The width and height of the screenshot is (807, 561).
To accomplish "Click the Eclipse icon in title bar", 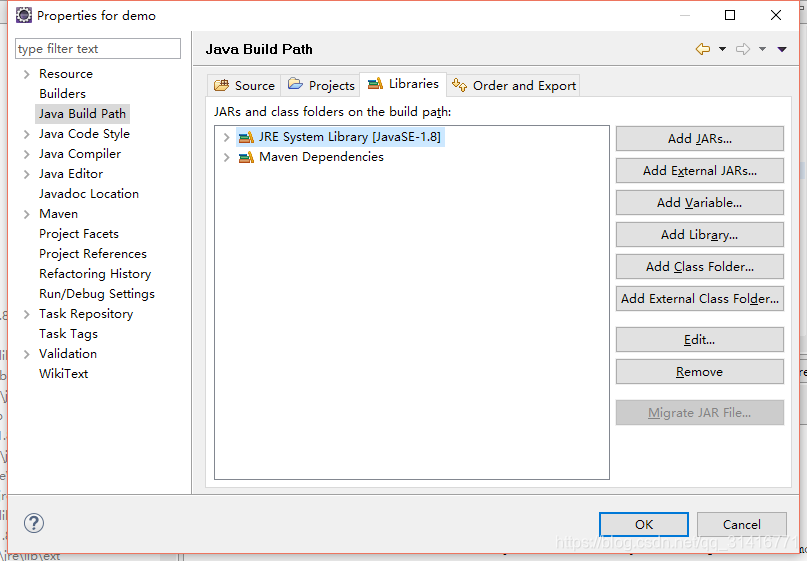I will (24, 15).
